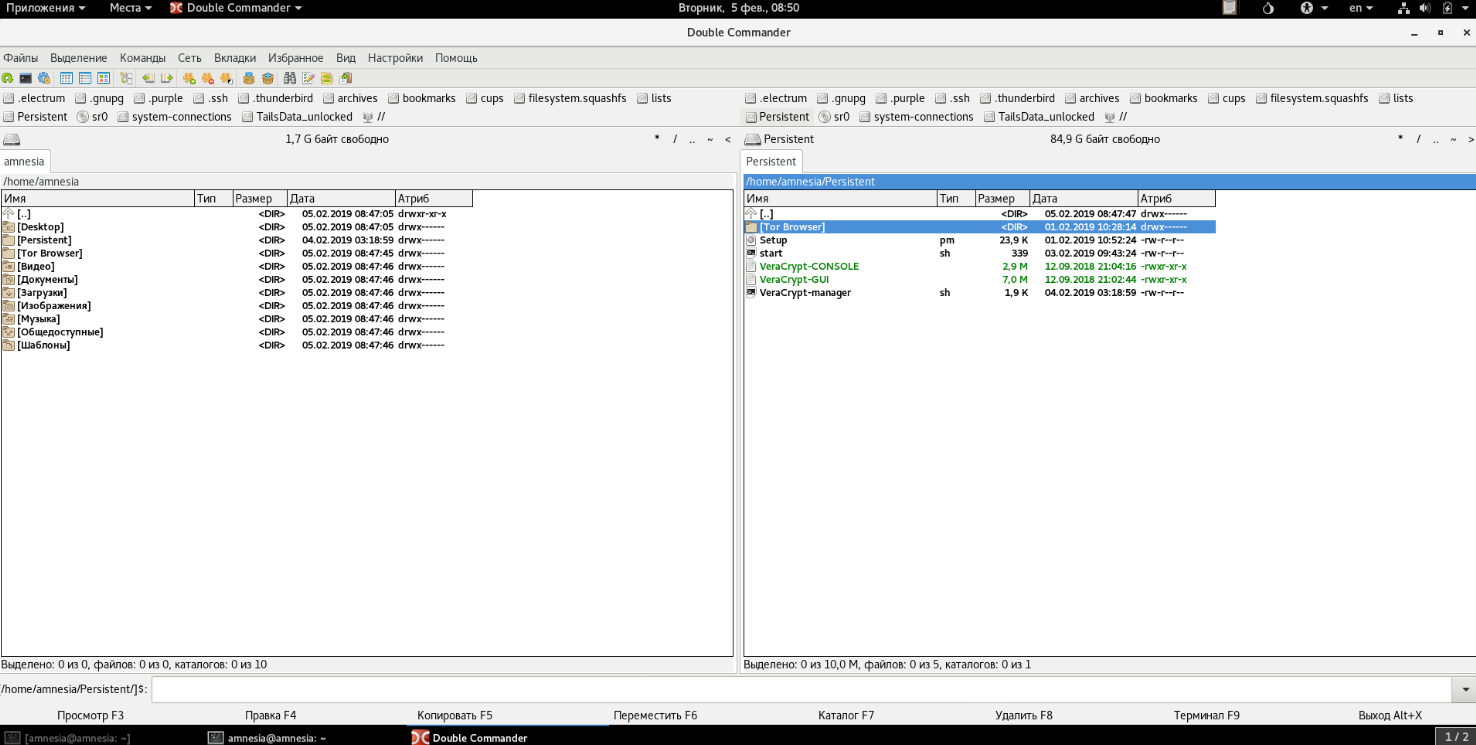Viewport: 1476px width, 745px height.
Task: Click the Размер column header in right panel
Action: [x=1001, y=199]
